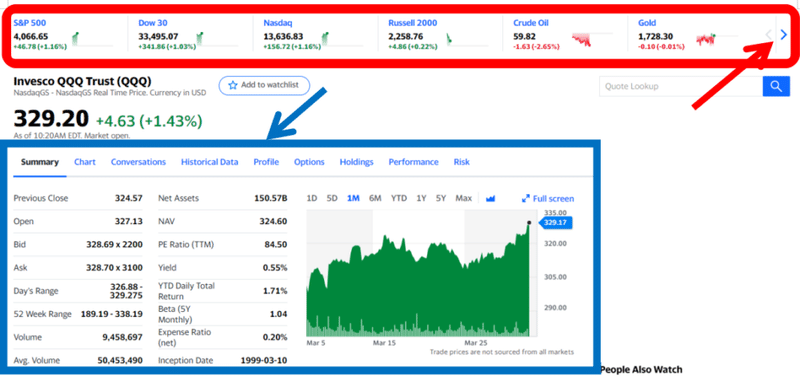
Task: Open the Nasdaq index link
Action: point(278,23)
